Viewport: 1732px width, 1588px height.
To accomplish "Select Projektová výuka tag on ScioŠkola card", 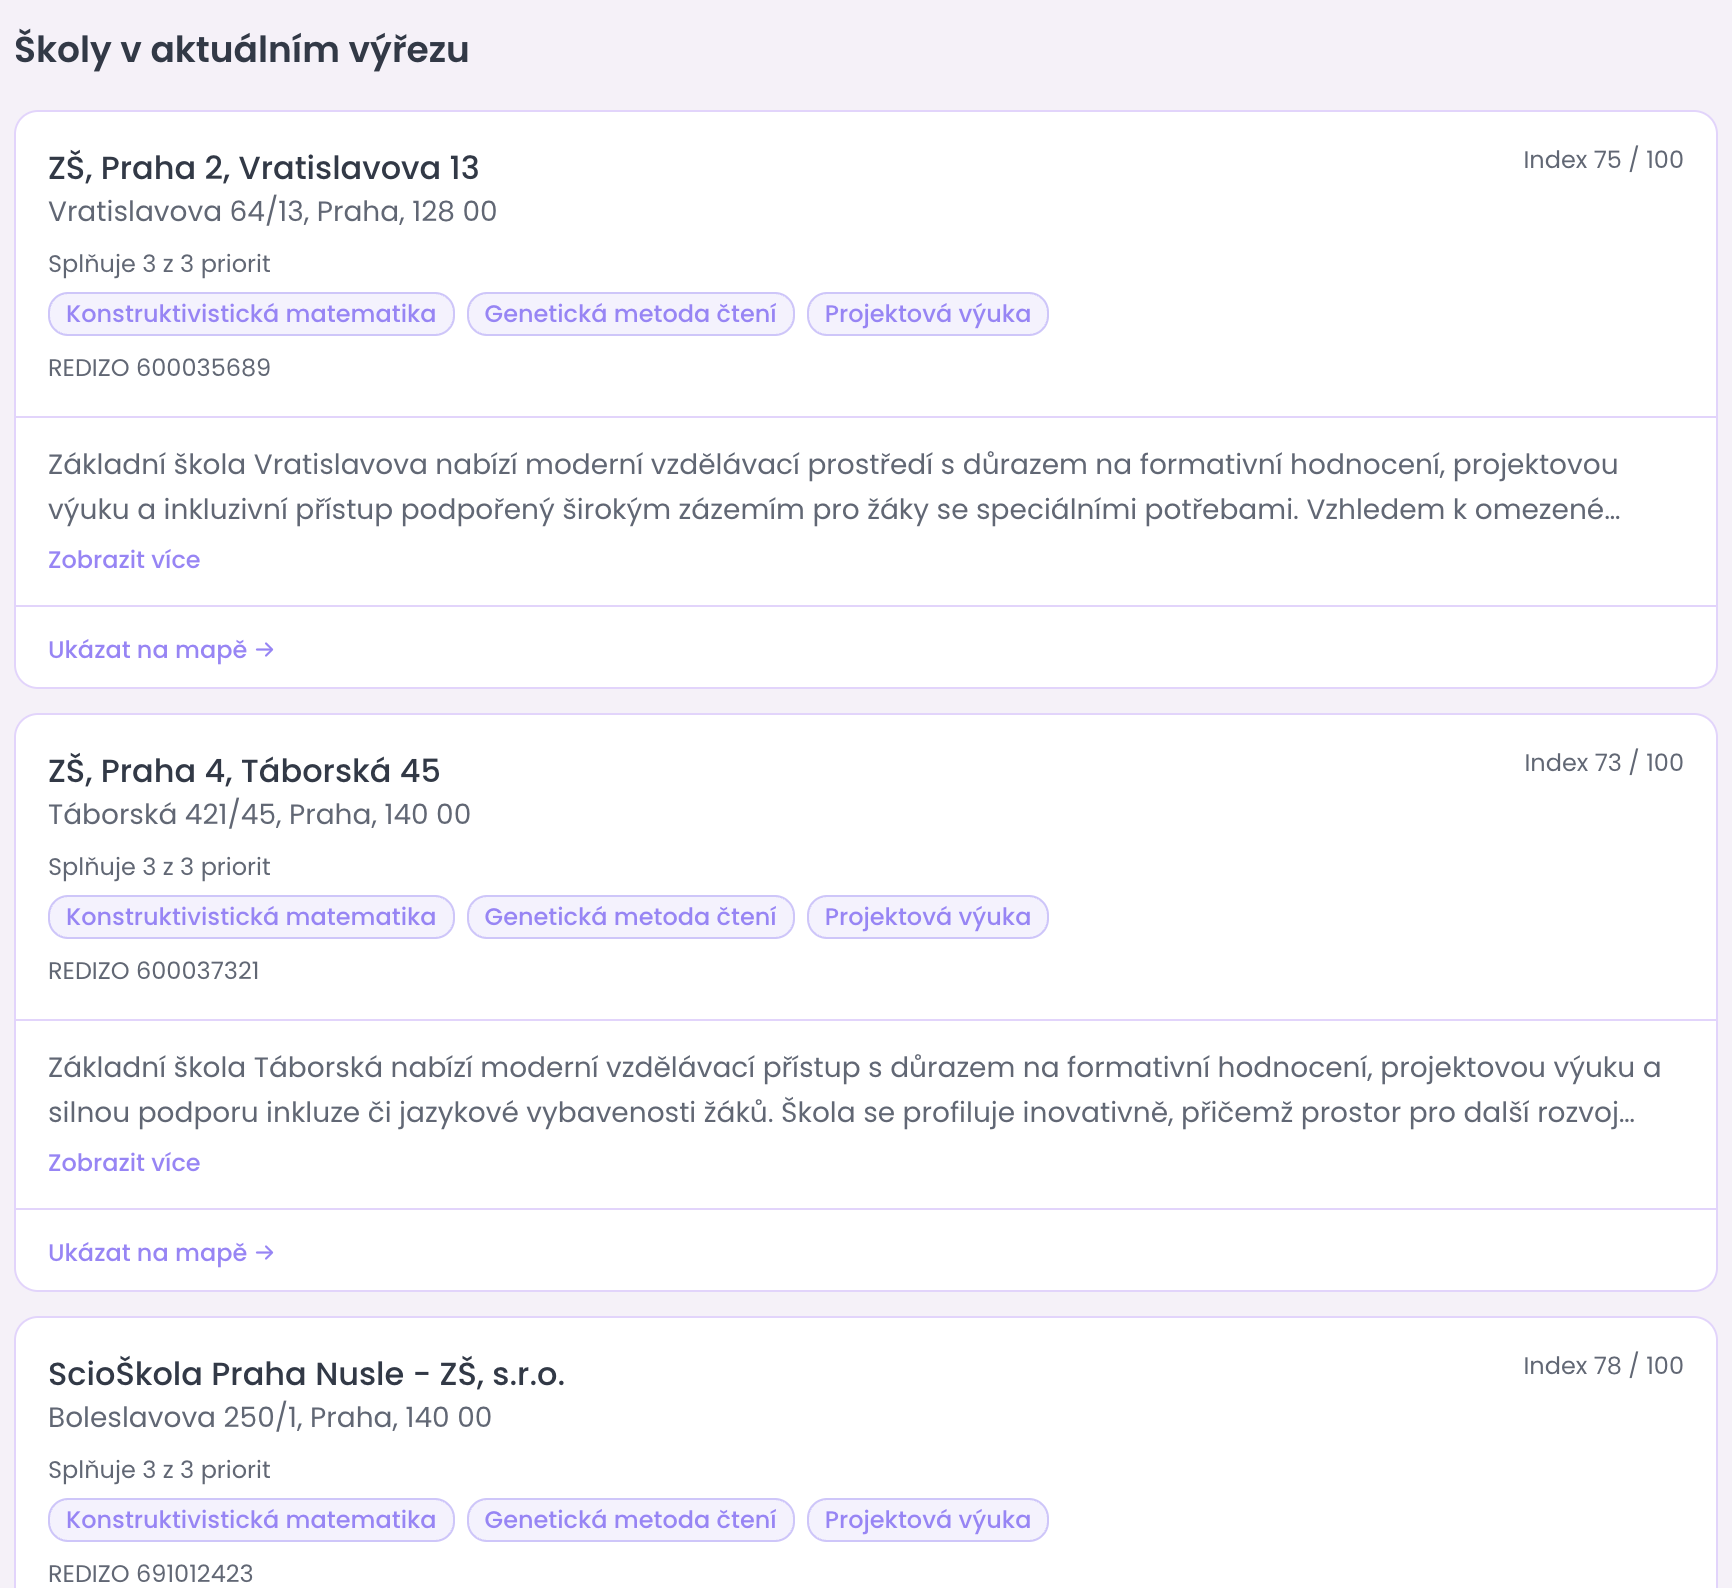I will coord(928,1520).
